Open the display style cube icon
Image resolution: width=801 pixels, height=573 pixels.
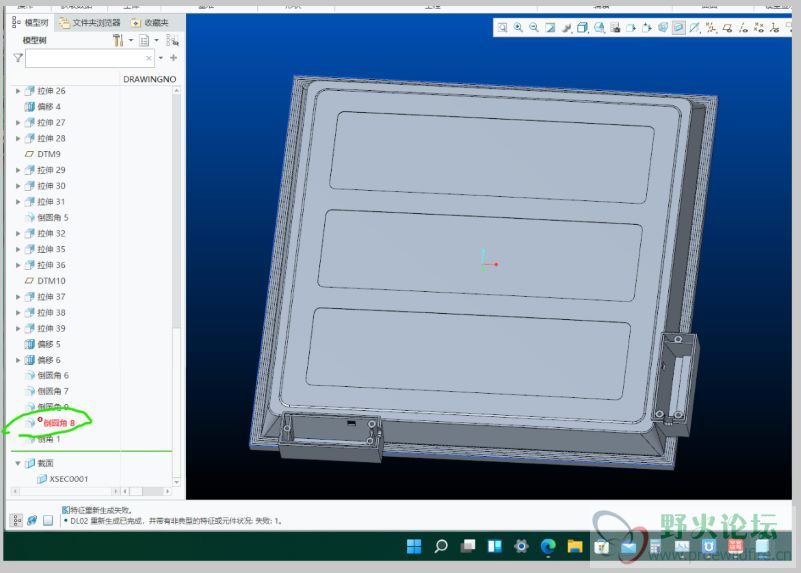(x=582, y=28)
